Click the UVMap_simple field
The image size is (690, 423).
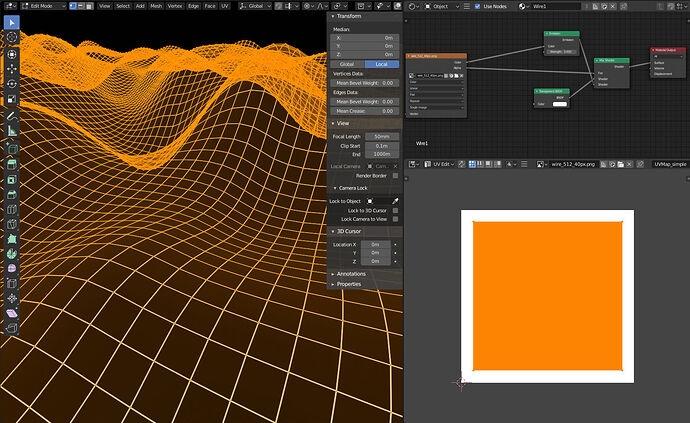pyautogui.click(x=670, y=164)
